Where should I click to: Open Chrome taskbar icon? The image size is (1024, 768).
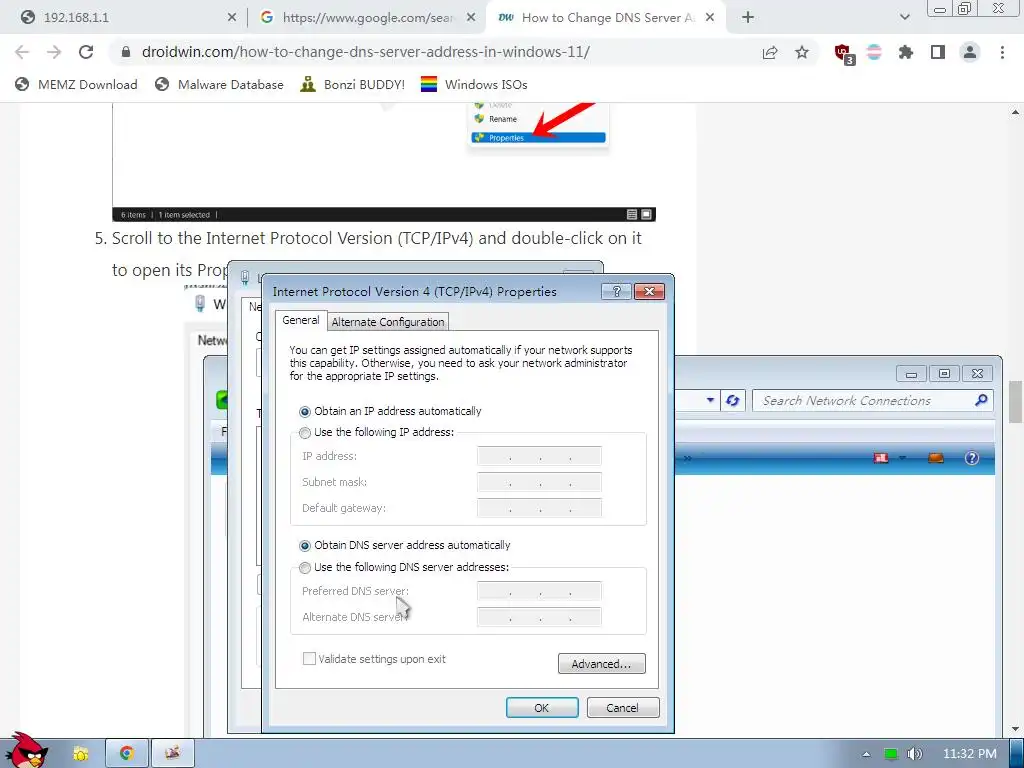(x=127, y=754)
